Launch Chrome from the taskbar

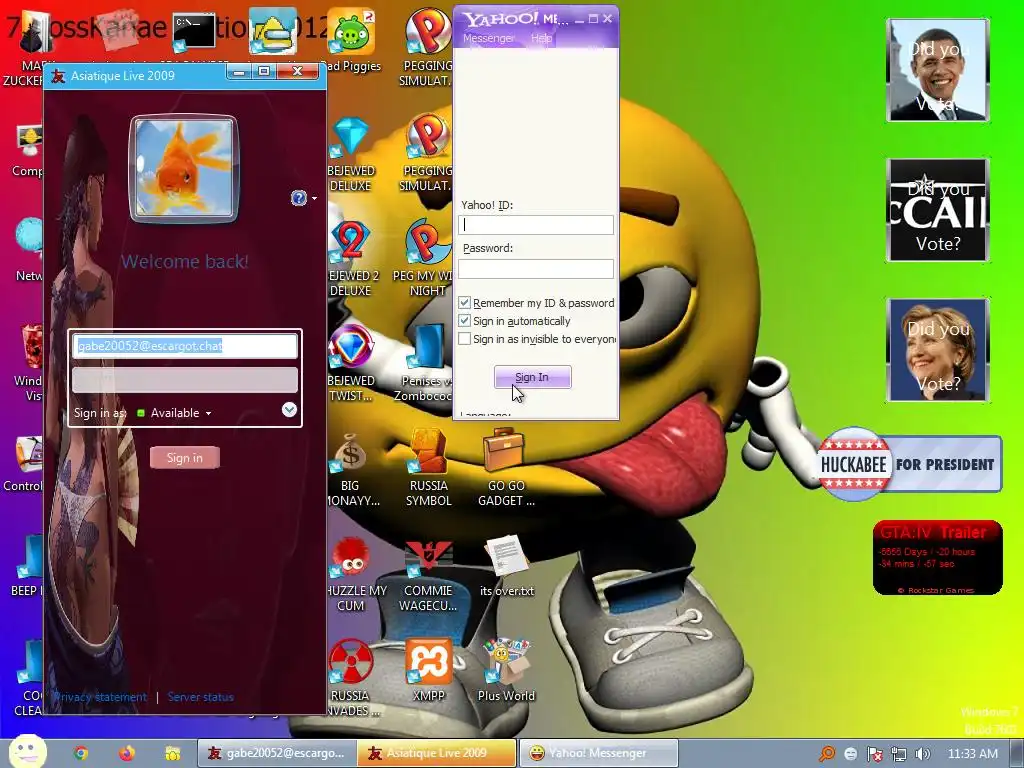(x=81, y=753)
